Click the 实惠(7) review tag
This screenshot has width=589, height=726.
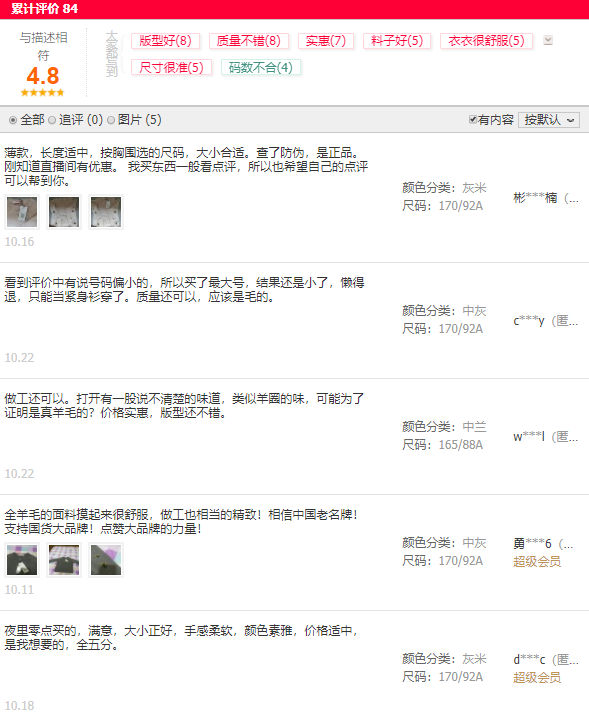tap(326, 41)
